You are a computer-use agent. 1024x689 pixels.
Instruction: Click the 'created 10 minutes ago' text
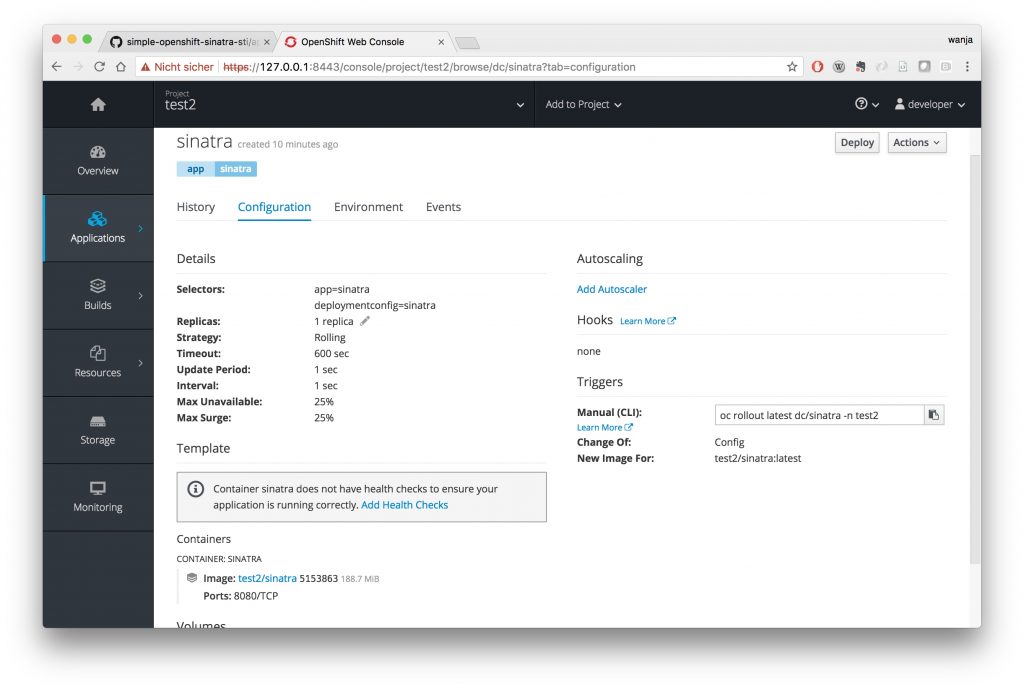tap(287, 144)
